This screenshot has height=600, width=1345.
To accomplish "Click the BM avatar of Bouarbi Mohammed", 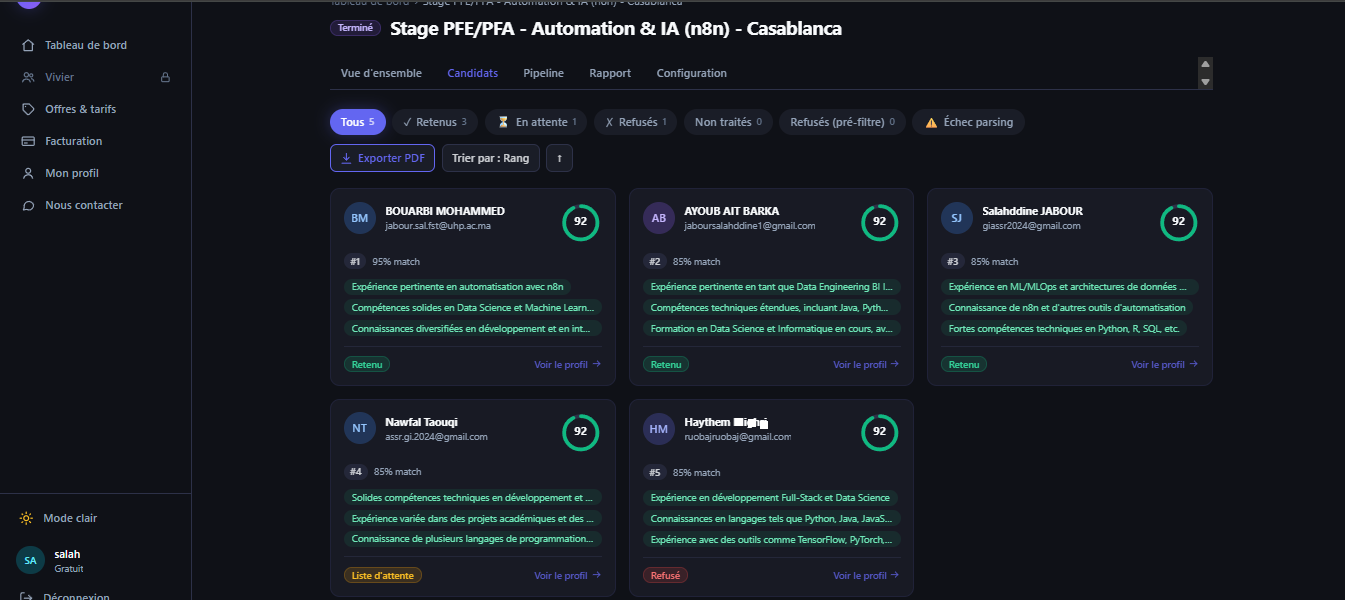I will point(360,218).
